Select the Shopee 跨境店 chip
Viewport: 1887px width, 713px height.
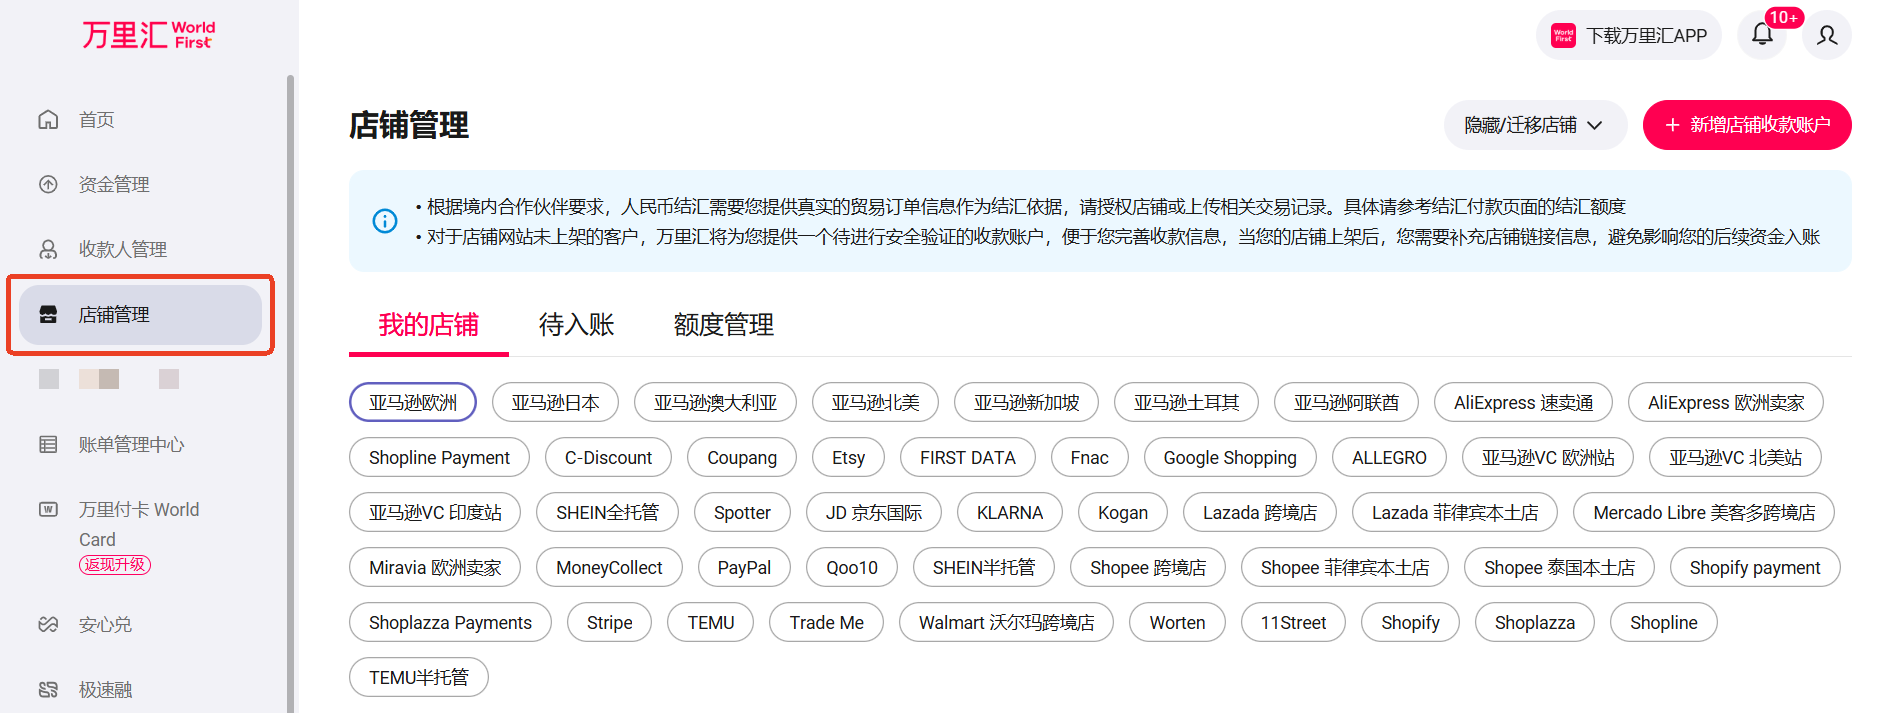click(1148, 567)
